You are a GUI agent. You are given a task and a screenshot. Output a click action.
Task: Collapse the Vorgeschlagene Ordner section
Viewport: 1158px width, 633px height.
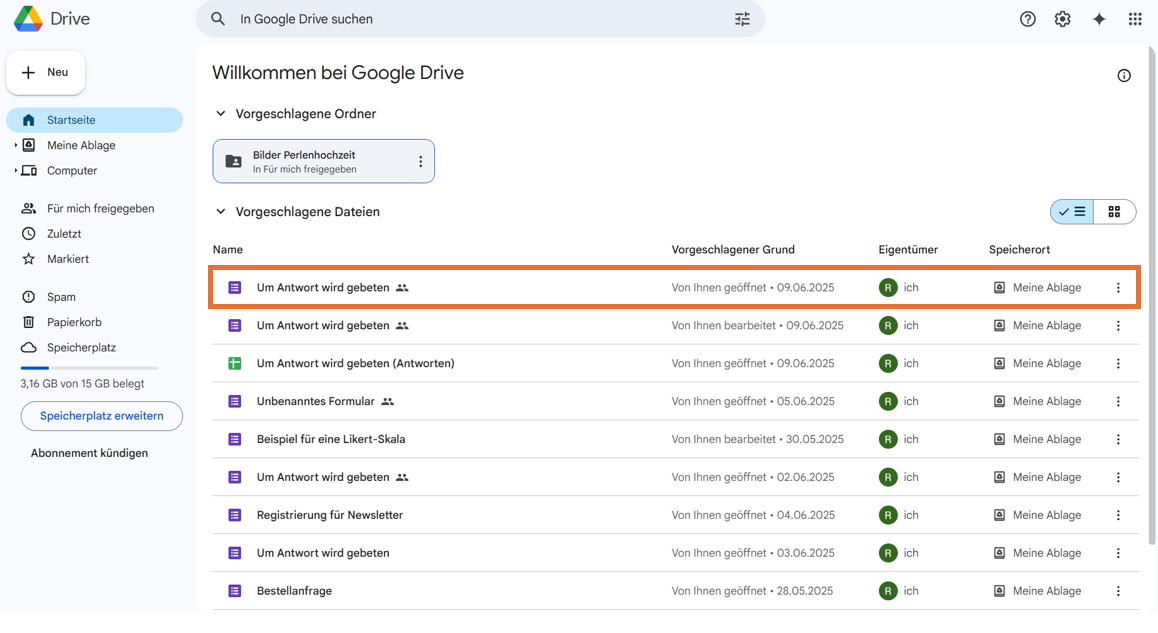click(x=221, y=114)
